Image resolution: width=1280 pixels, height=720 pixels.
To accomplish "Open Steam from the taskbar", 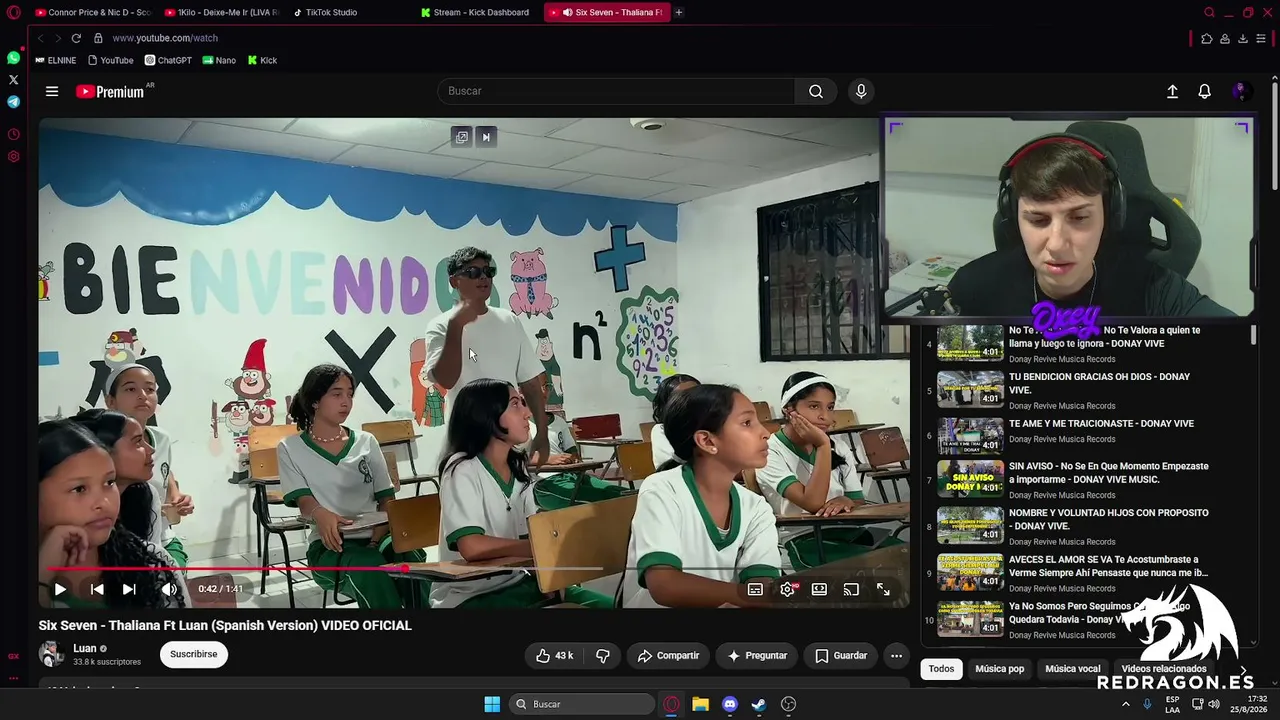I will (x=759, y=704).
